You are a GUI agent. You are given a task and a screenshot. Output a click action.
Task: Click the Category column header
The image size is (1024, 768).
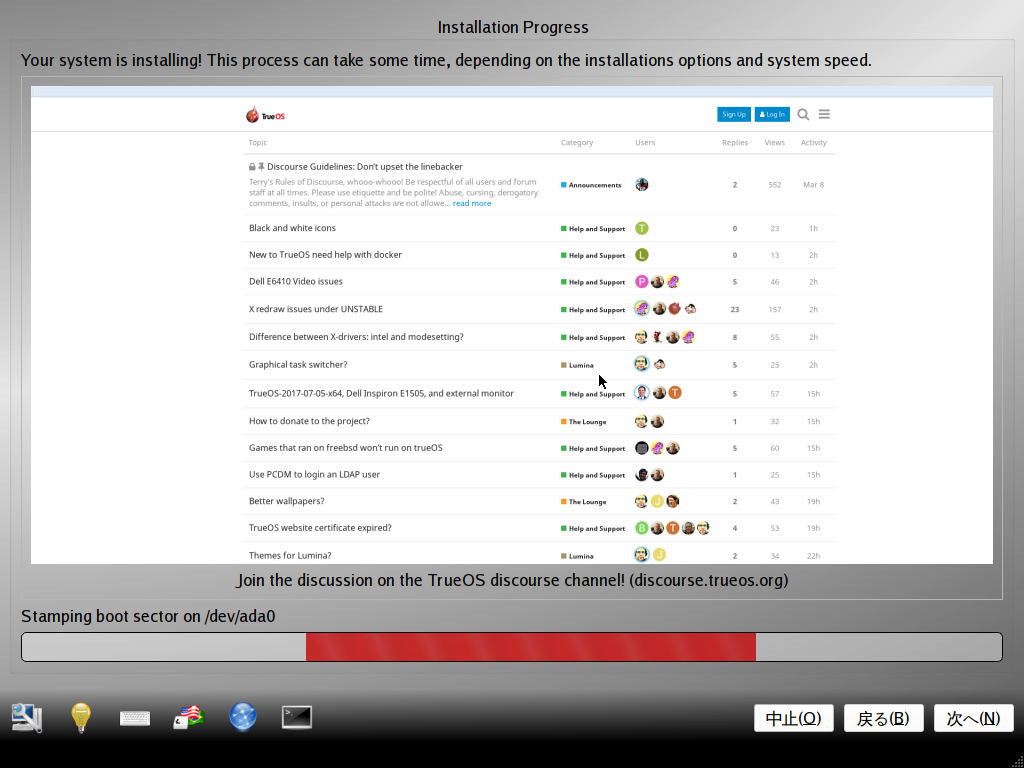pos(577,142)
